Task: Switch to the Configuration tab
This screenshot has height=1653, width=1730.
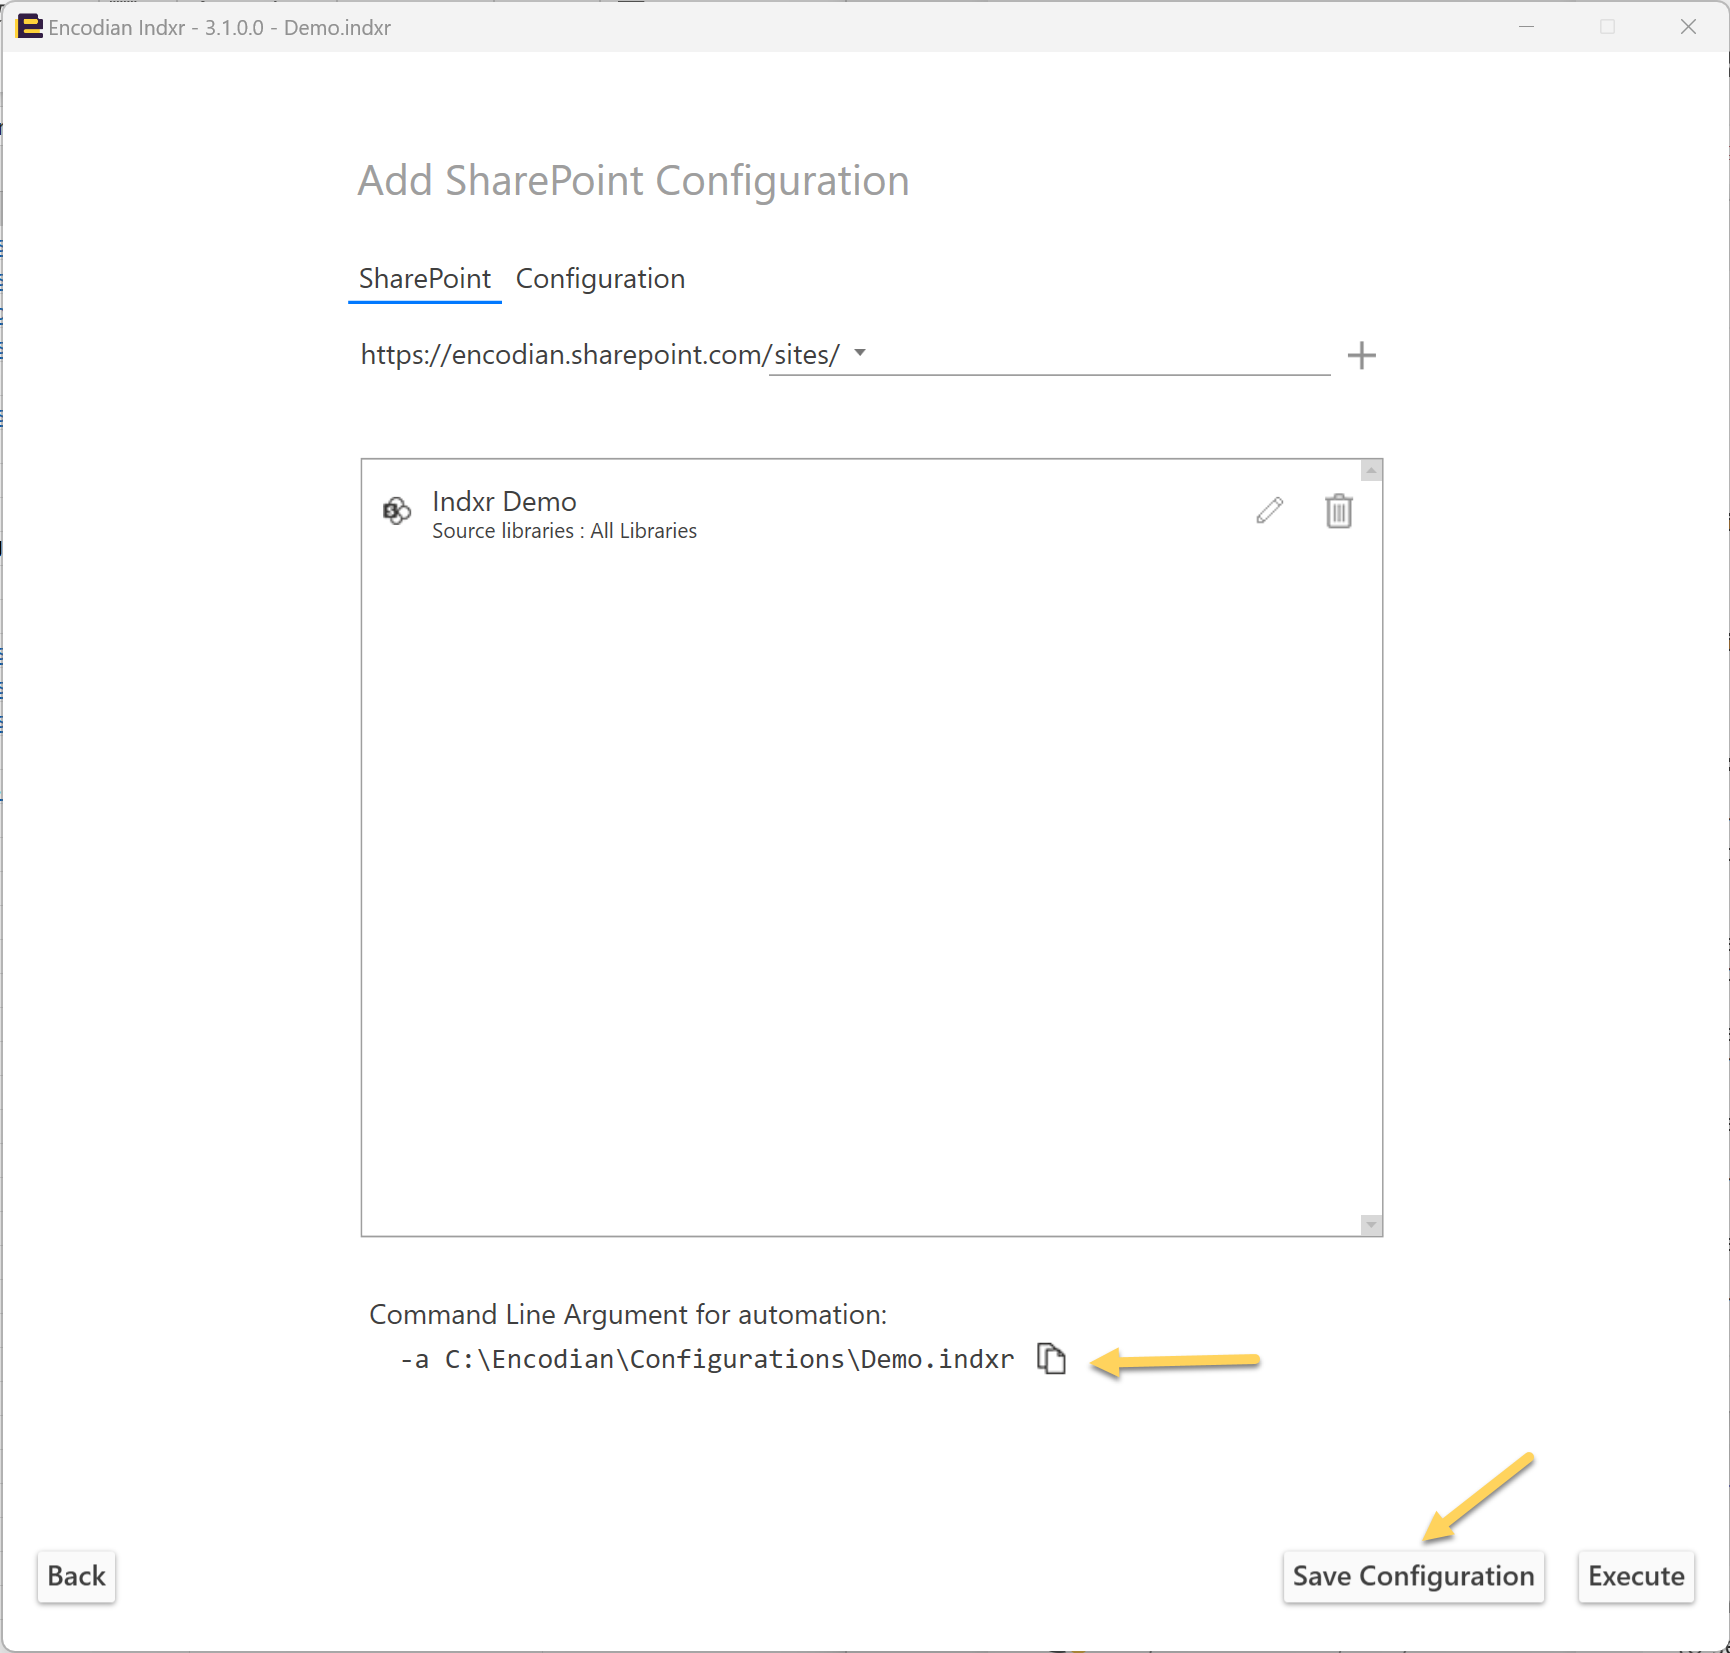Action: tap(600, 279)
